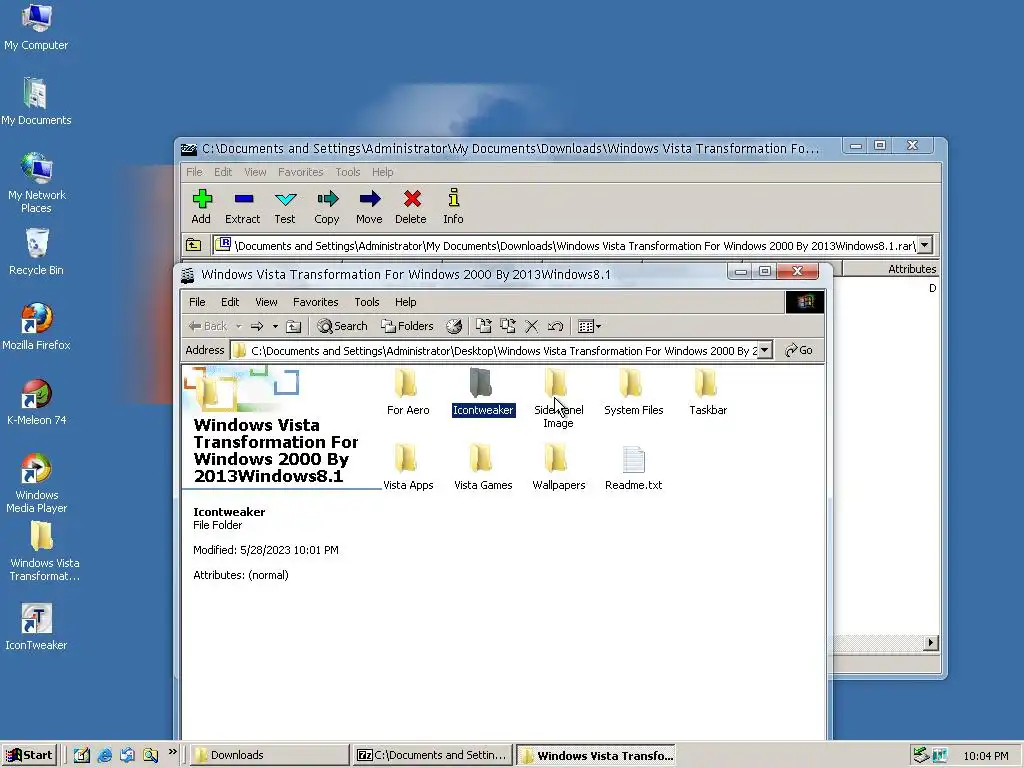Open the Forward history dropdown arrow

tap(275, 326)
